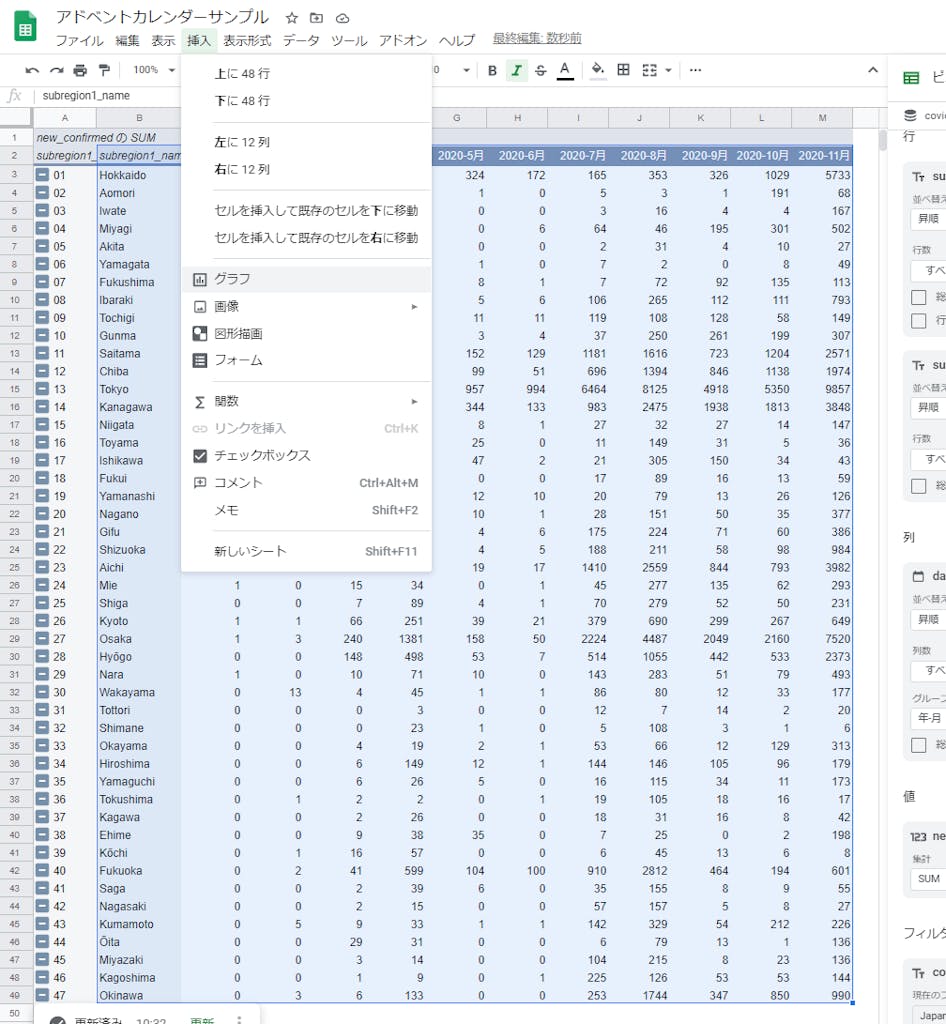Select チェックボックス from the insert menu
Screen dimensions: 946x1024
point(306,456)
